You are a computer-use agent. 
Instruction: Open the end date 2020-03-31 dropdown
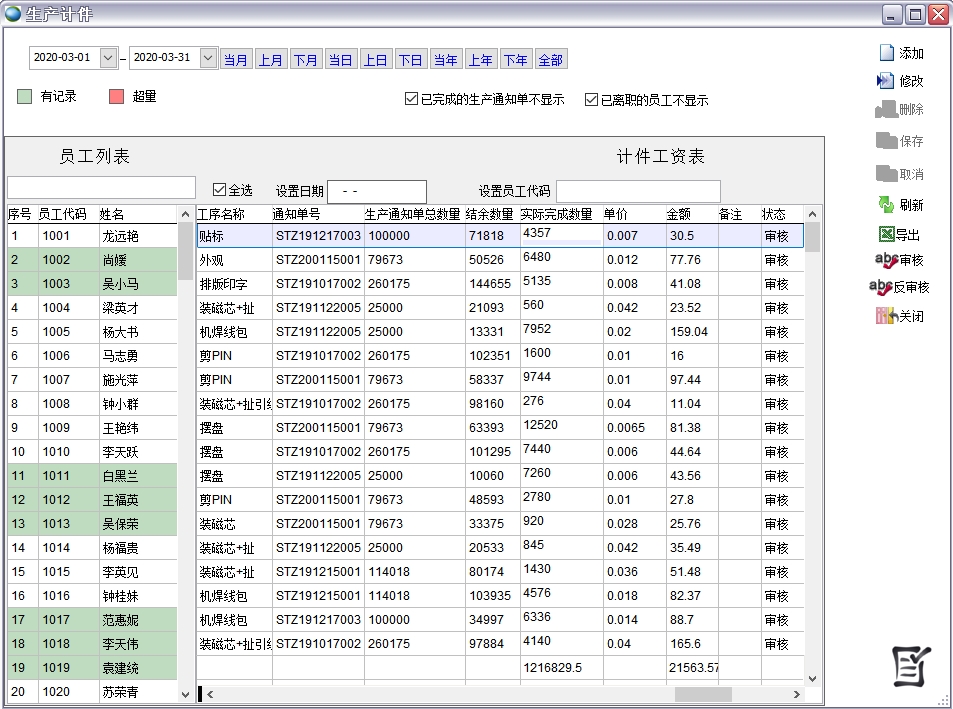click(208, 58)
